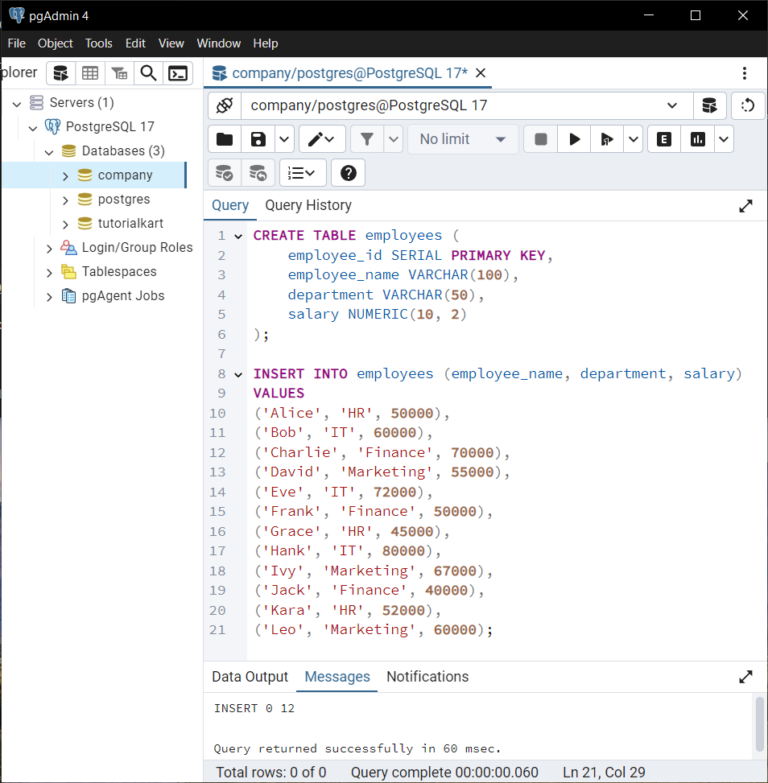Save the query file with floppy icon
This screenshot has width=768, height=783.
258,139
